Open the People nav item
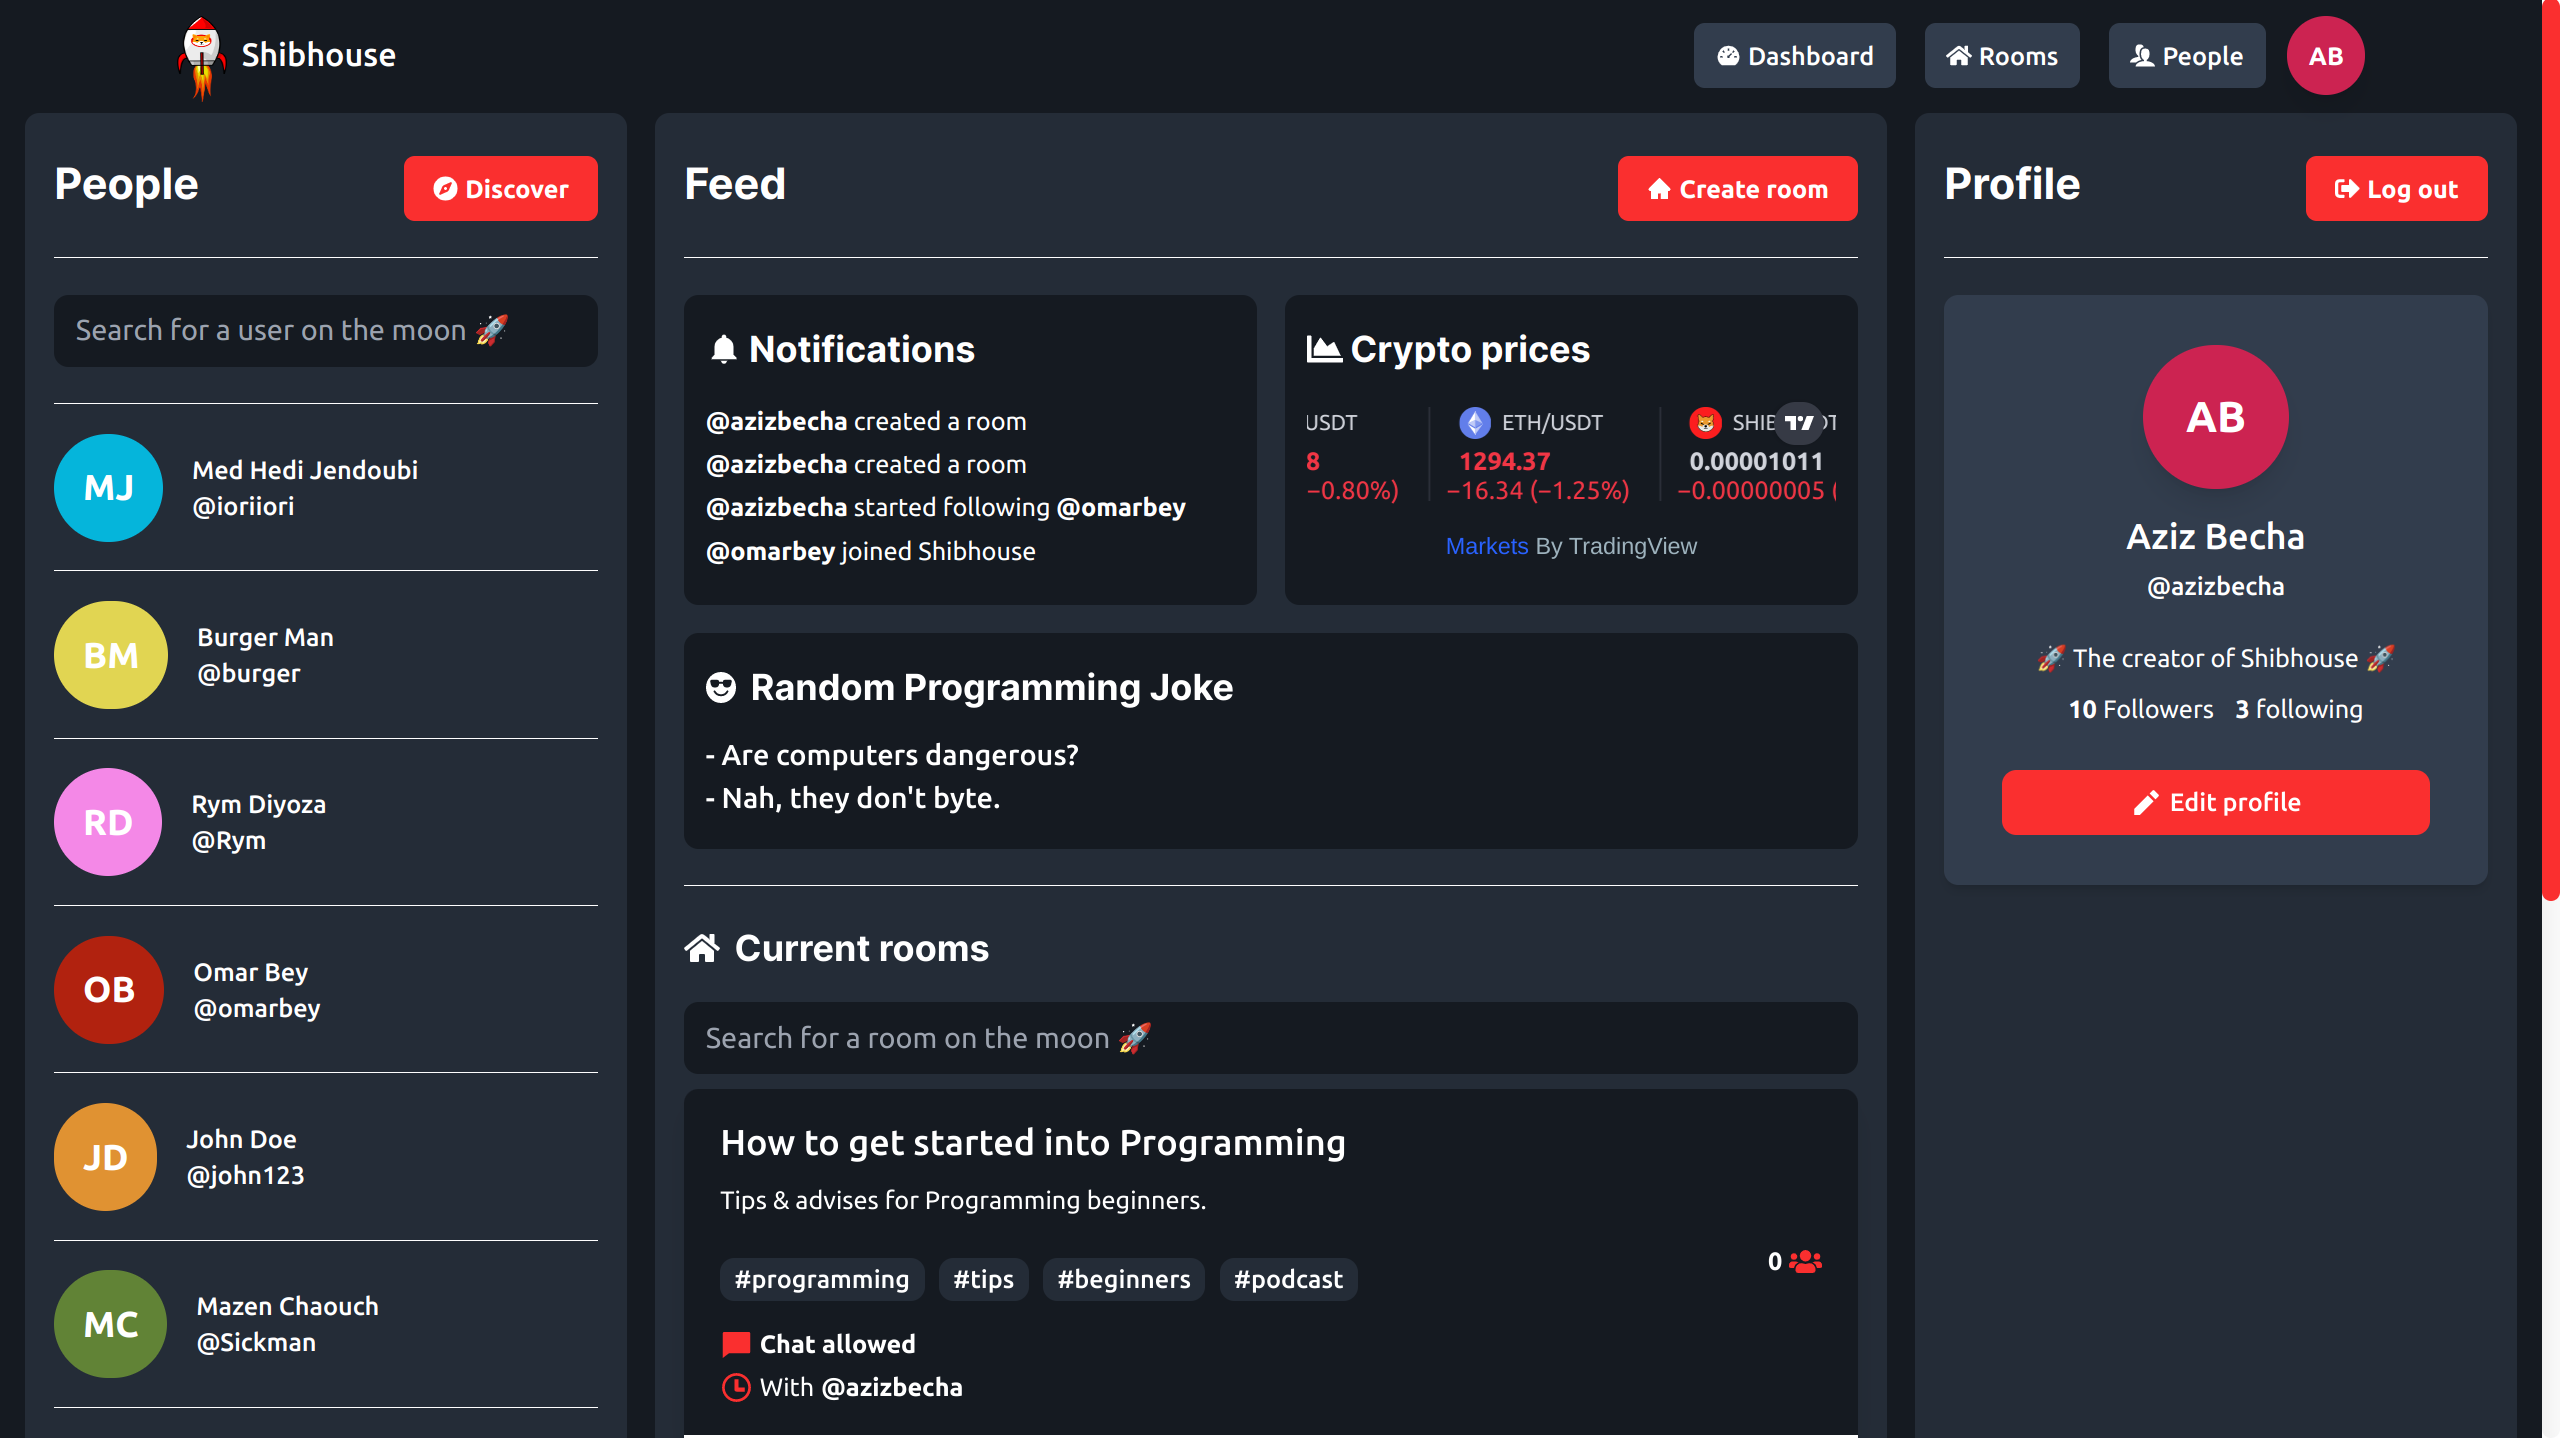The image size is (2560, 1438). [2187, 56]
